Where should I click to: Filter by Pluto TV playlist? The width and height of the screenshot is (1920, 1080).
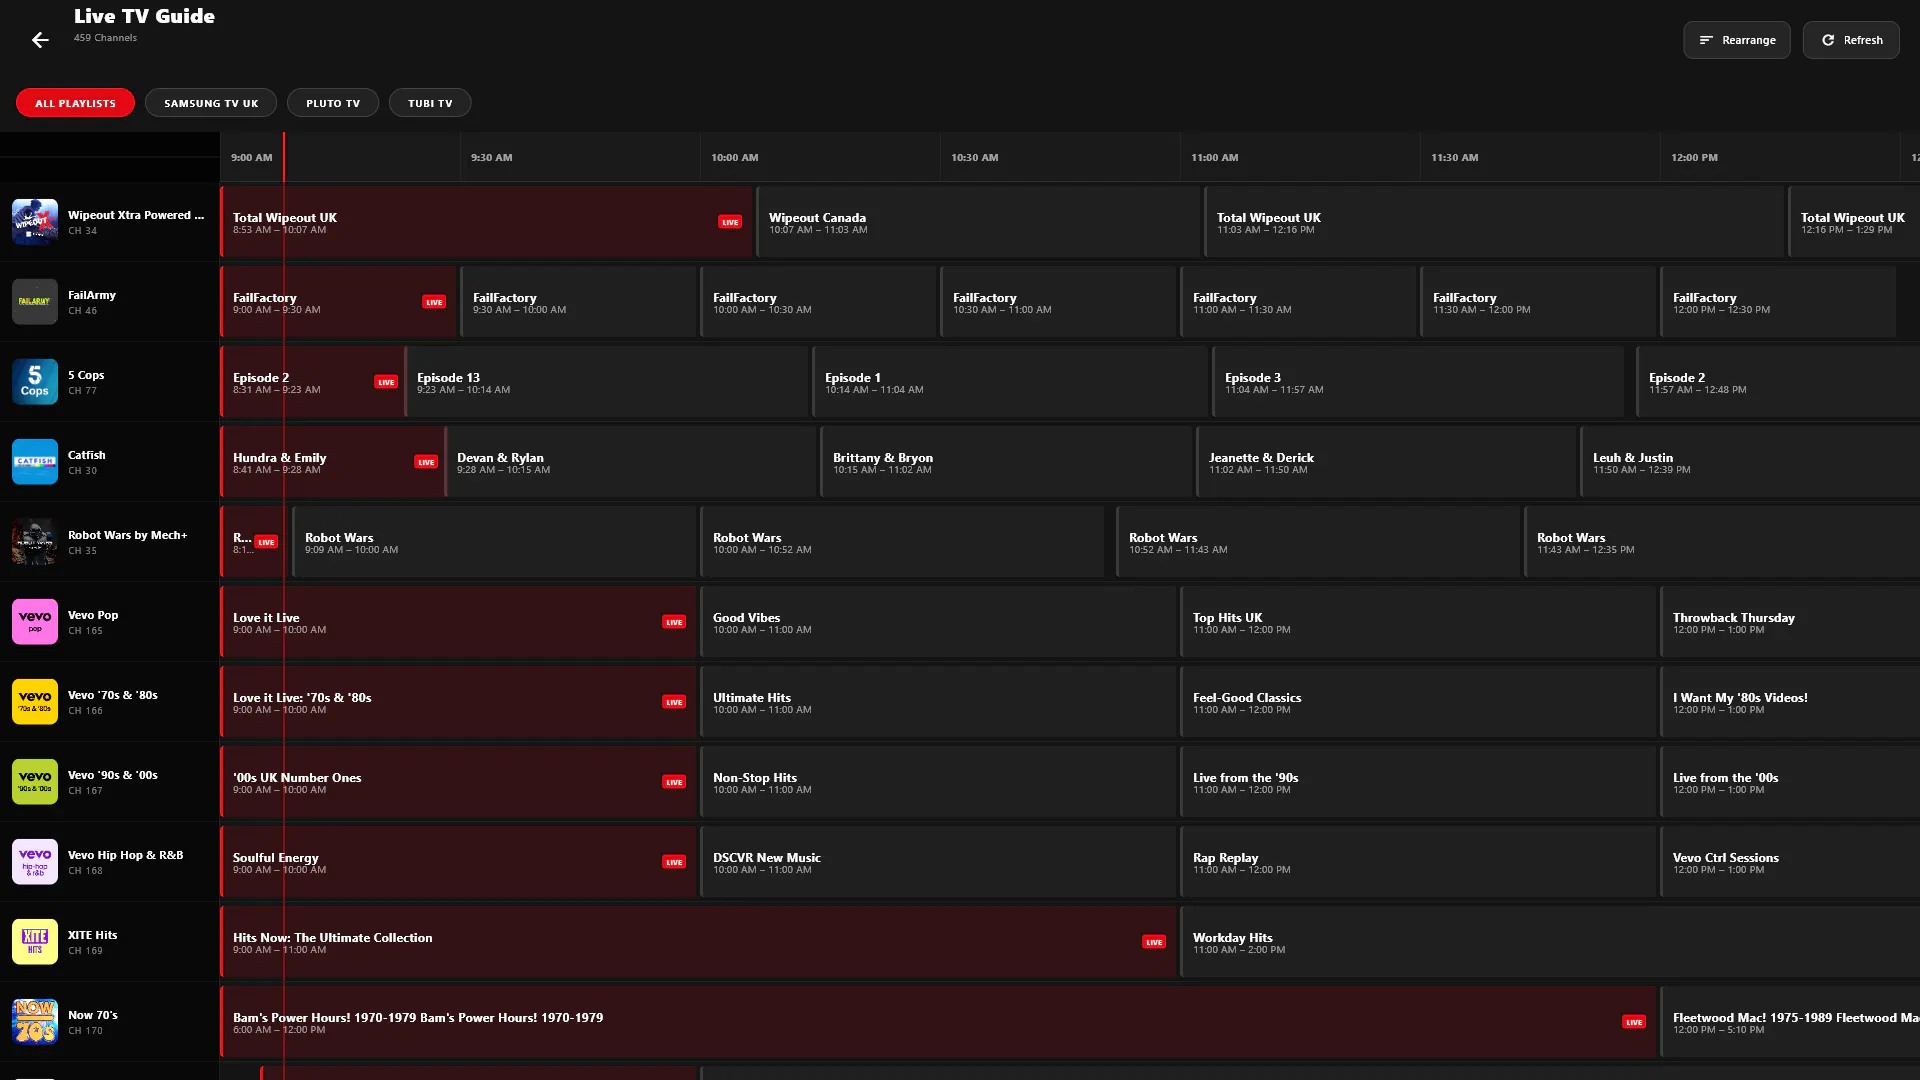tap(333, 103)
